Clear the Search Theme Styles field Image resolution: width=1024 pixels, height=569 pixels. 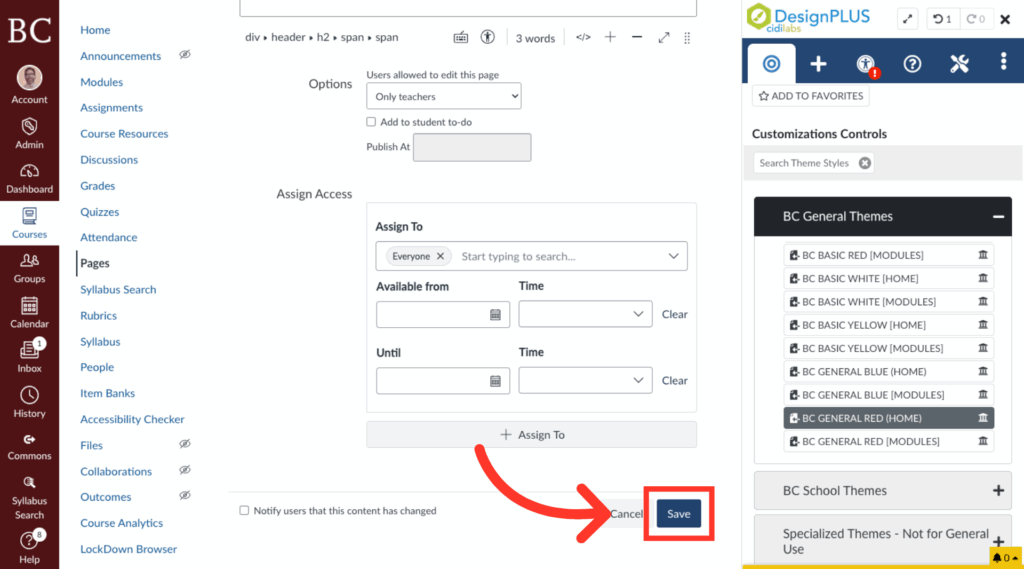(865, 163)
